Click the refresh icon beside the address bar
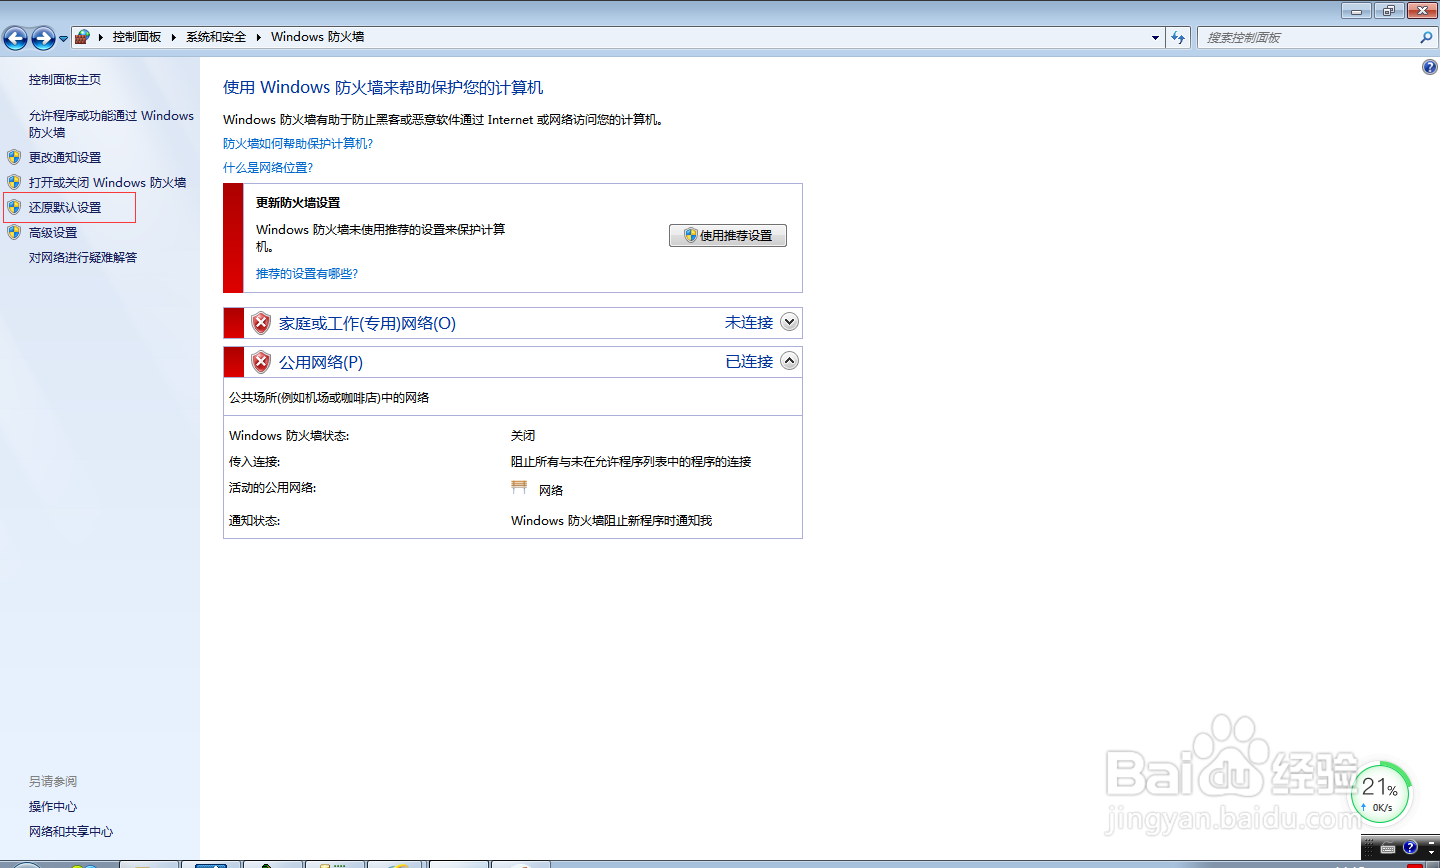Viewport: 1440px width, 868px height. [1178, 37]
